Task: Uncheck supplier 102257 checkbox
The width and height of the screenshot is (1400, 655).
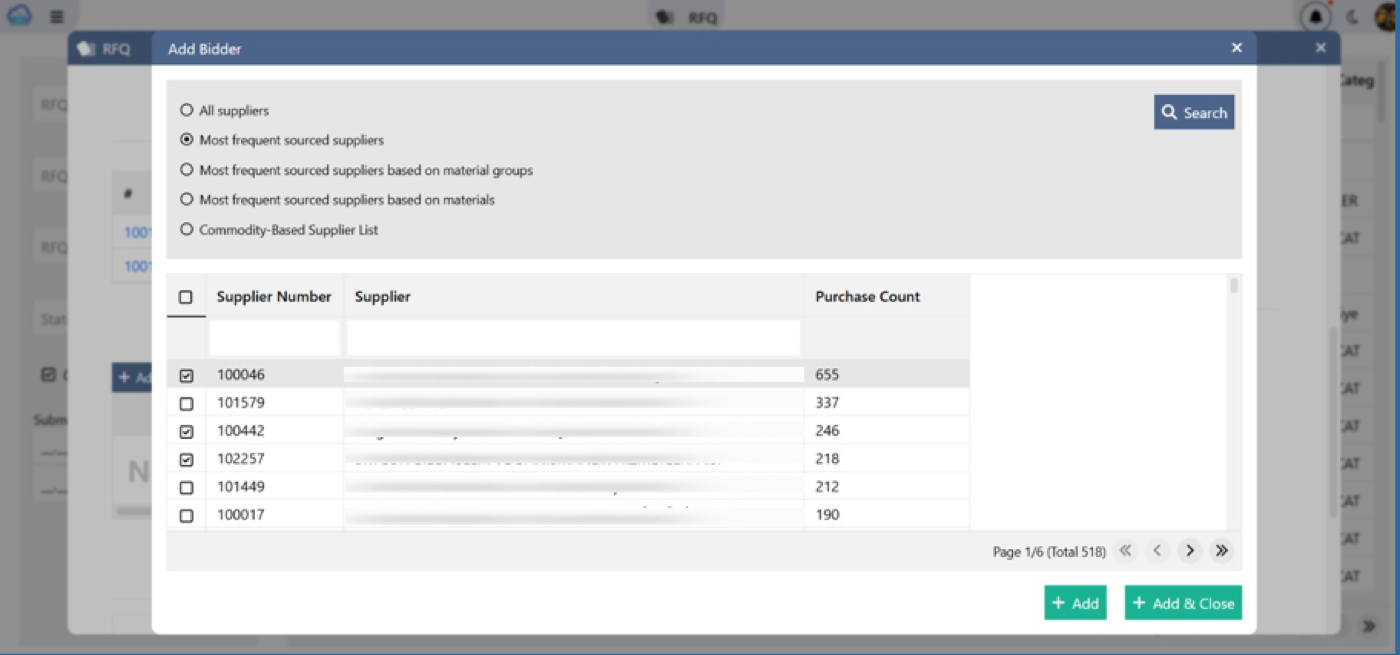Action: 186,460
